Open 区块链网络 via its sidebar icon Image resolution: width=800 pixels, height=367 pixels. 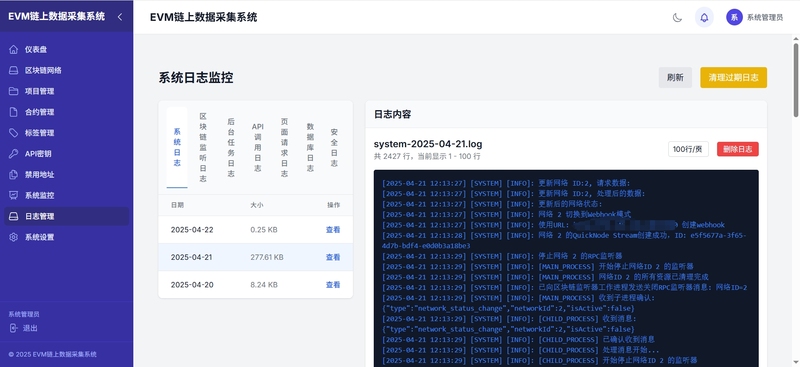click(14, 70)
